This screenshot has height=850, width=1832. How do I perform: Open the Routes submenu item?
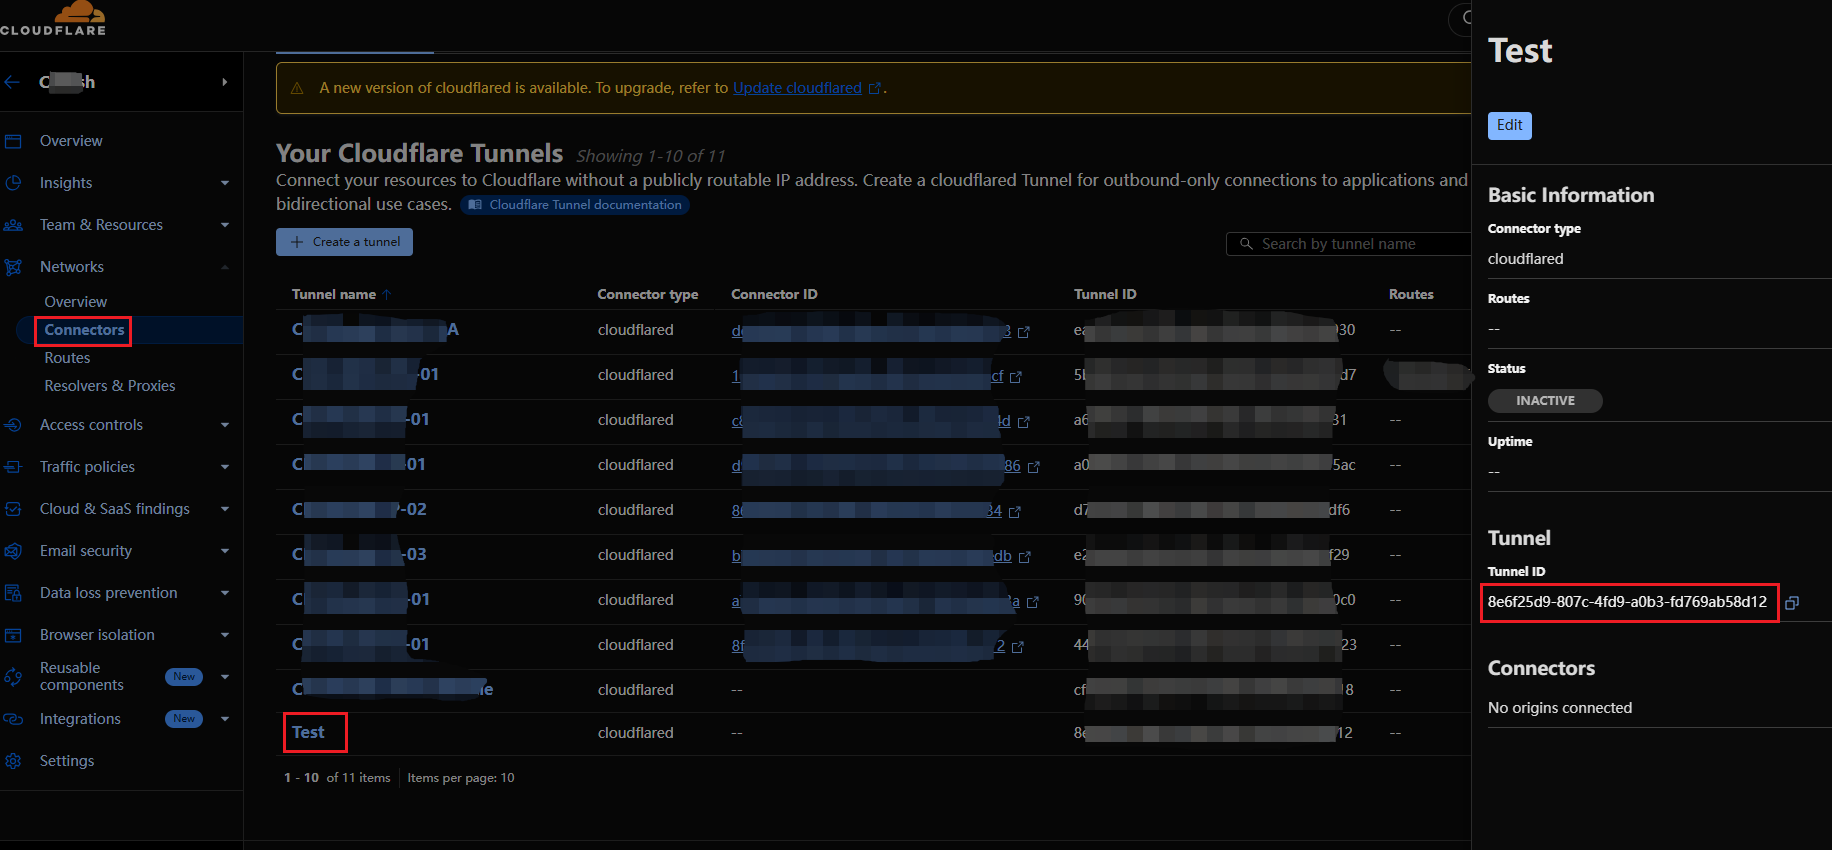point(67,358)
